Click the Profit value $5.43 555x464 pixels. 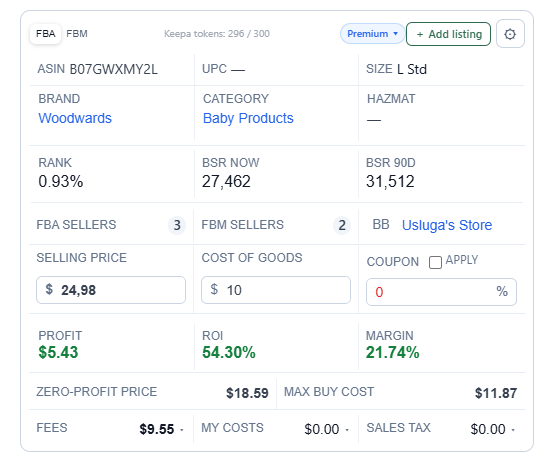(x=58, y=352)
